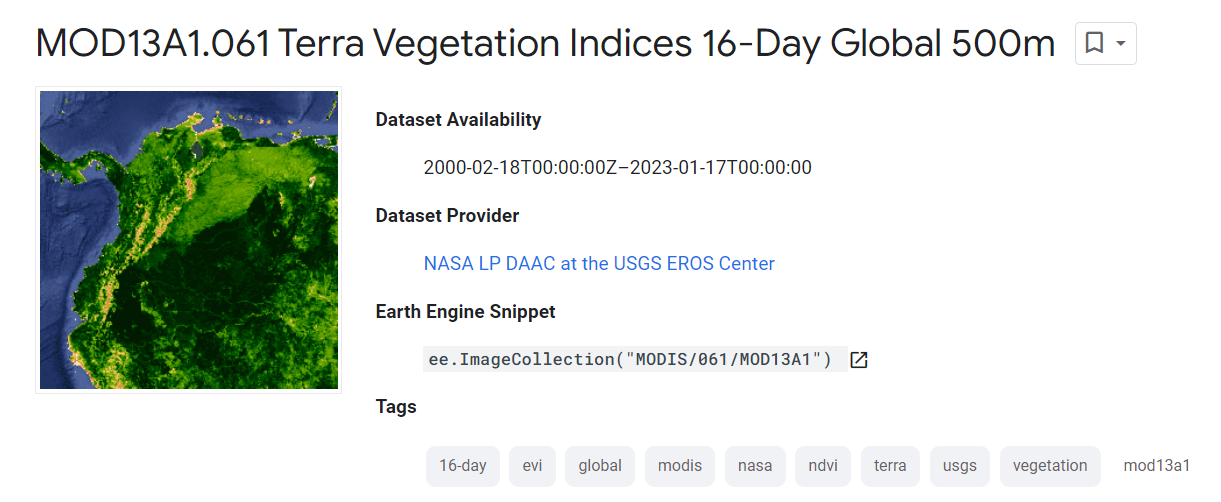
Task: Choose the modis tag
Action: (680, 466)
